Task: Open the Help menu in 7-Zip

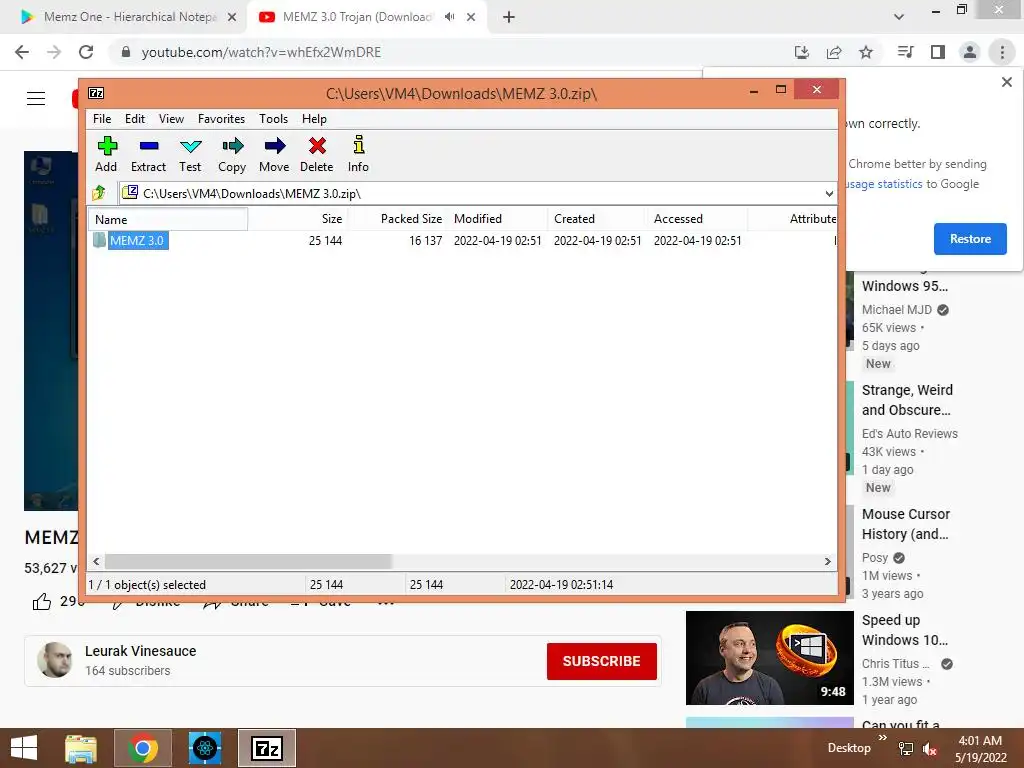Action: (314, 119)
